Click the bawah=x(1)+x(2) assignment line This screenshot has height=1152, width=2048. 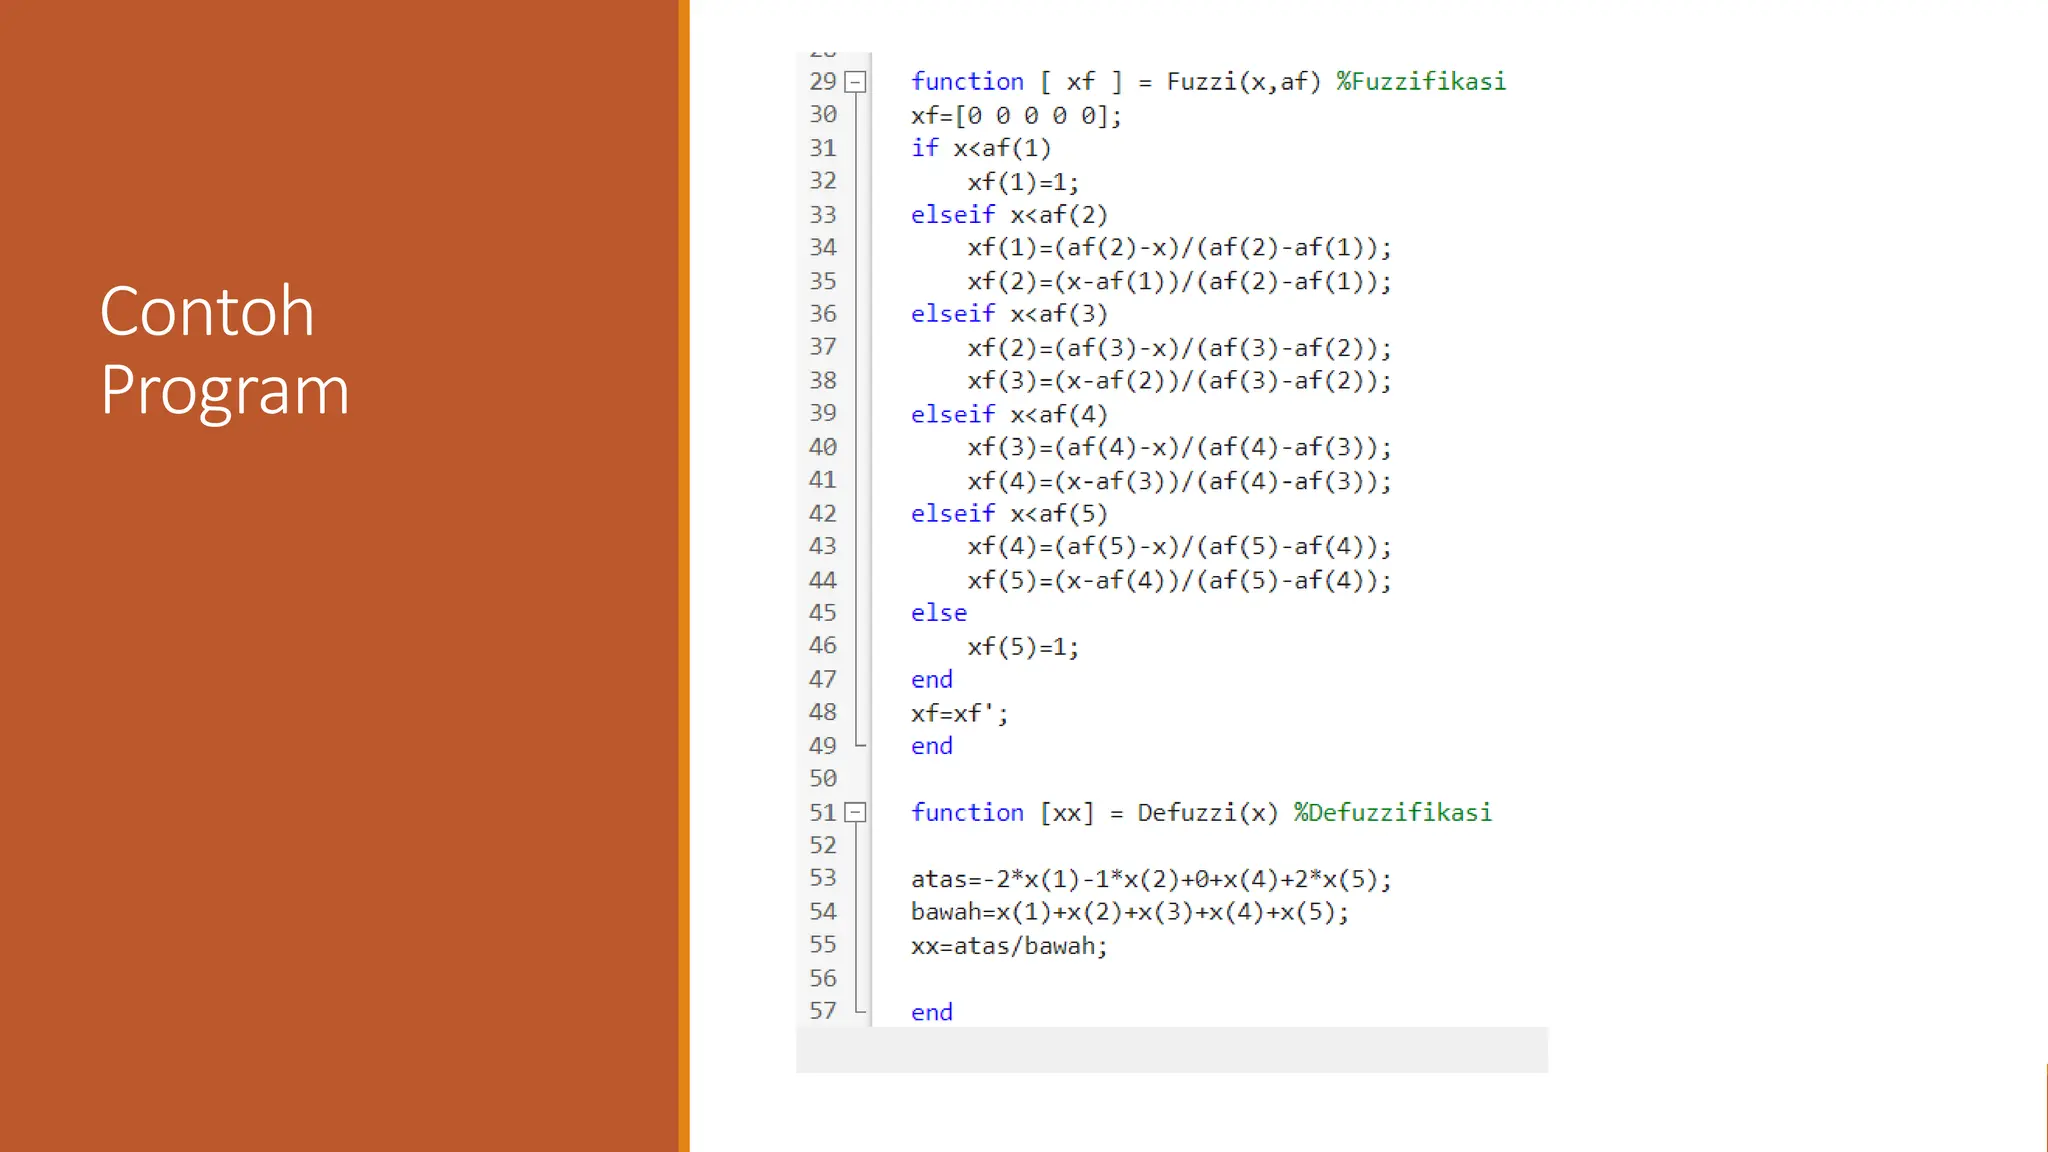1129,912
